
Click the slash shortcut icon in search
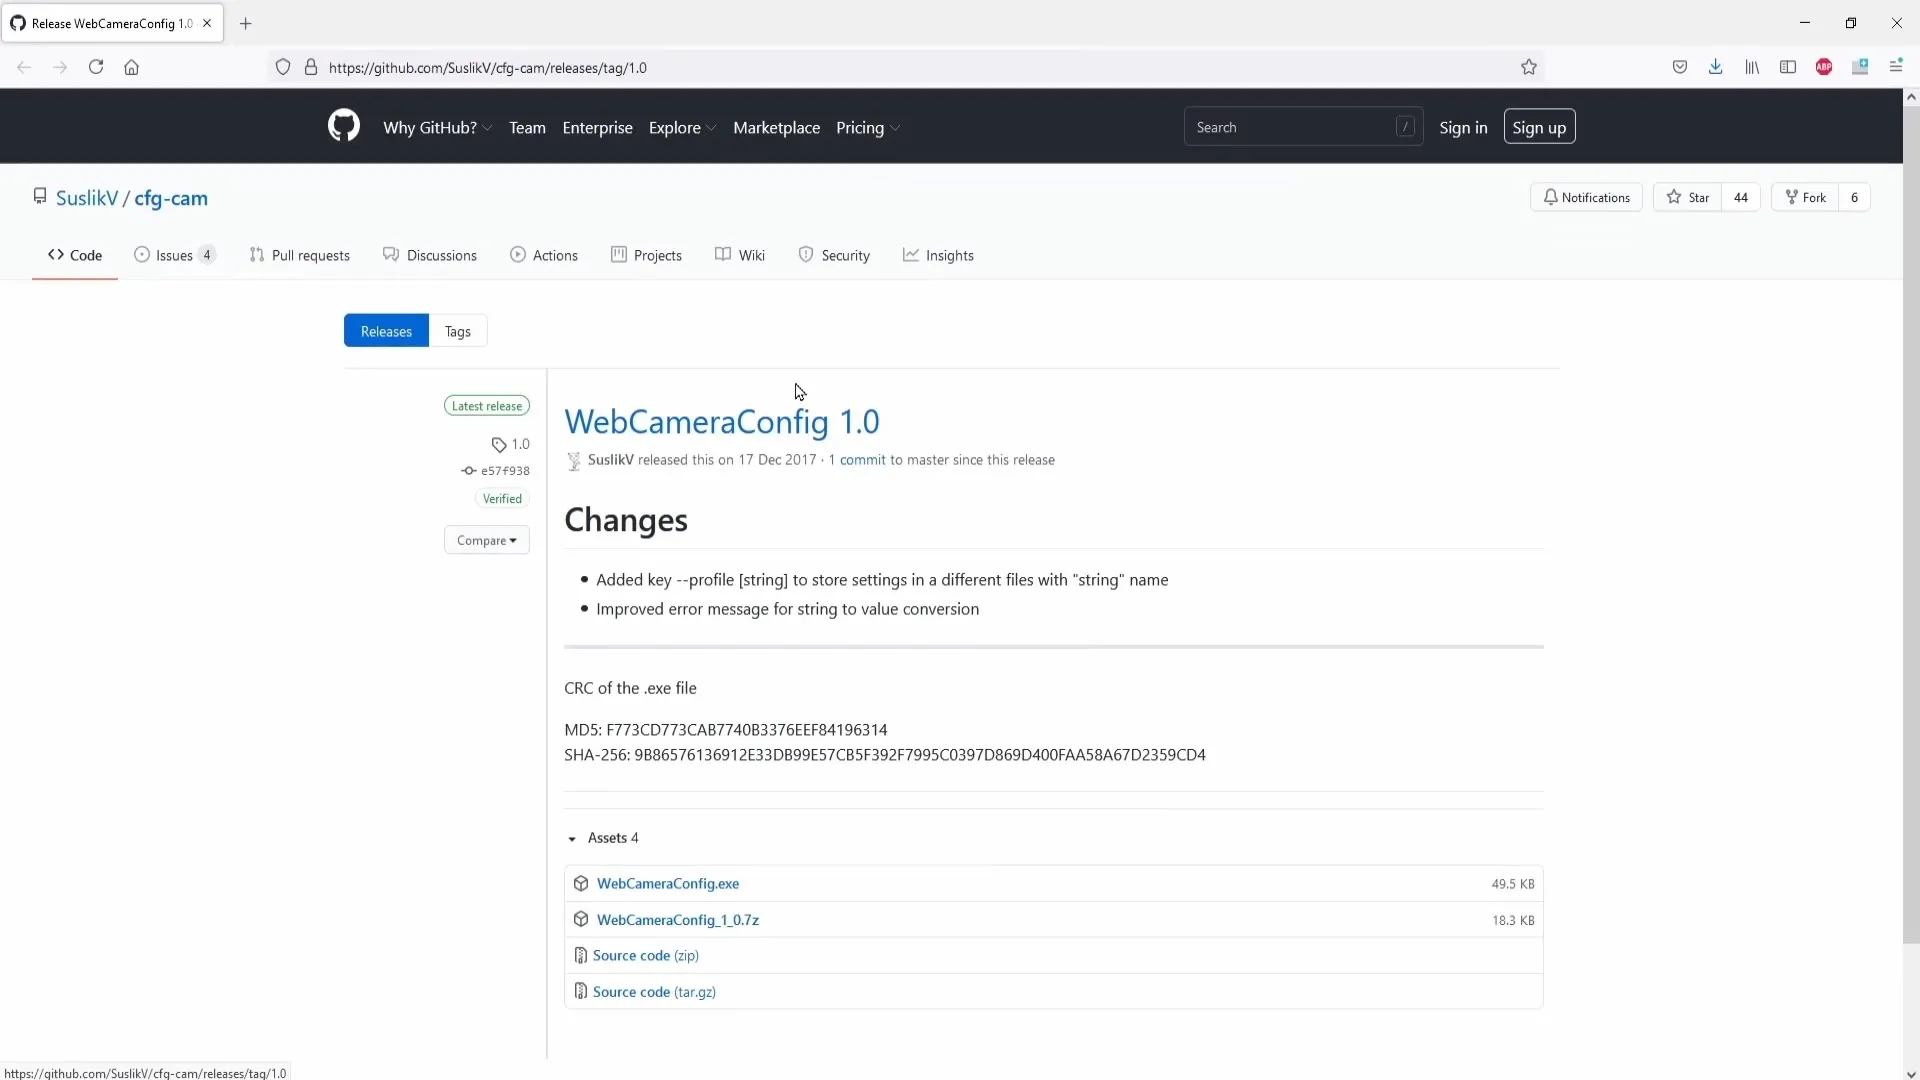coord(1405,127)
